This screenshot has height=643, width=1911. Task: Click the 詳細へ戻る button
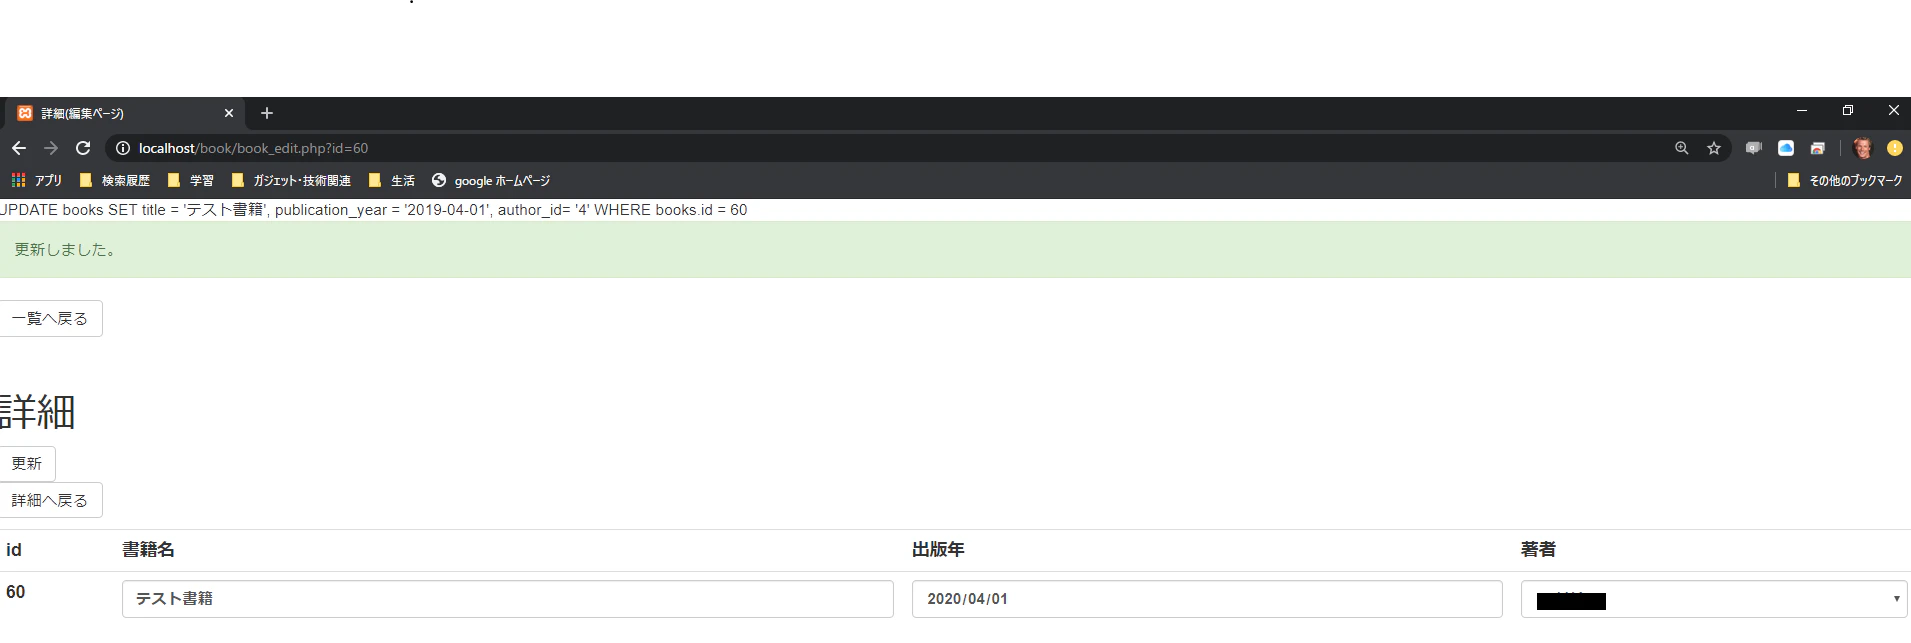(x=50, y=500)
